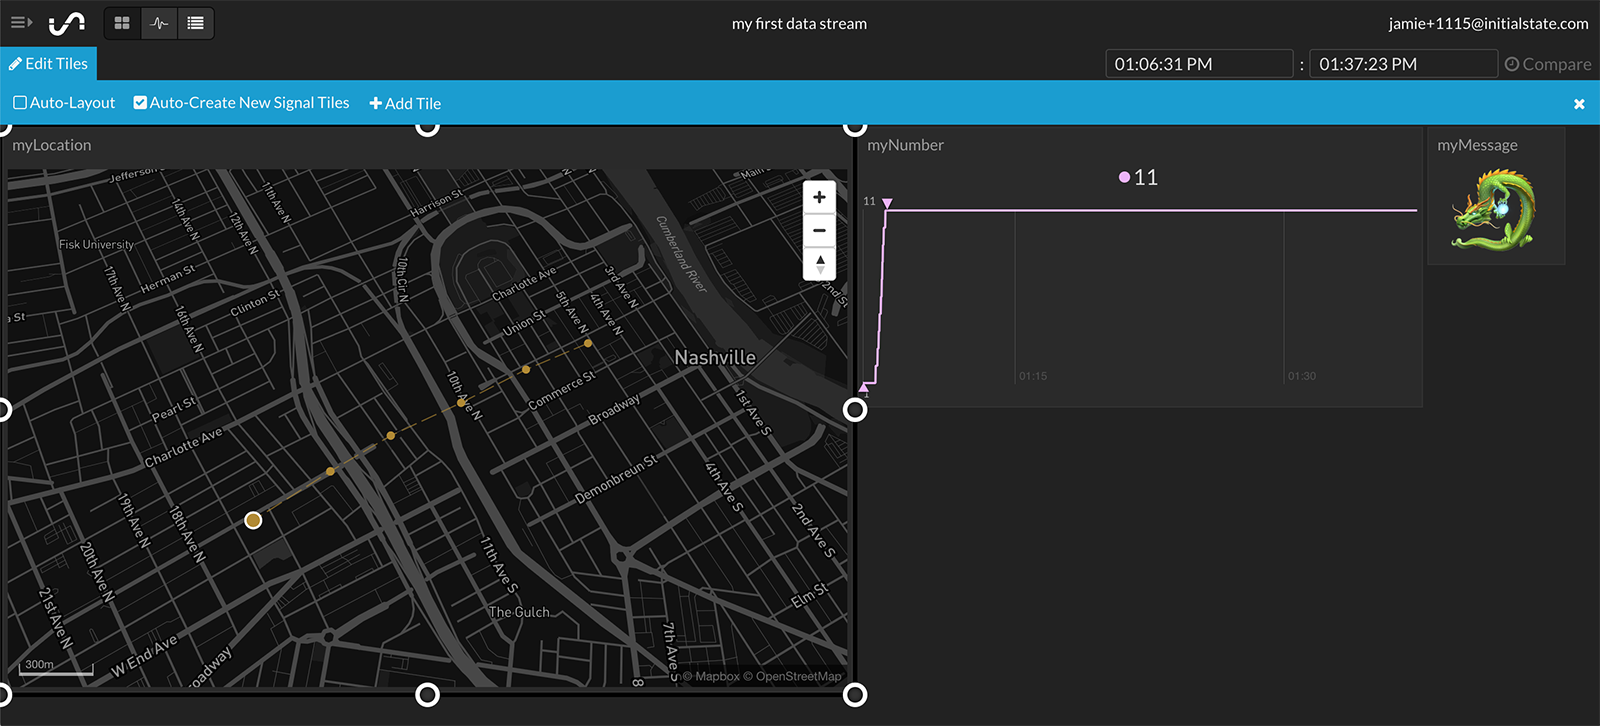The image size is (1600, 726).
Task: Click the start time field 01:06:31 PM
Action: pyautogui.click(x=1198, y=64)
